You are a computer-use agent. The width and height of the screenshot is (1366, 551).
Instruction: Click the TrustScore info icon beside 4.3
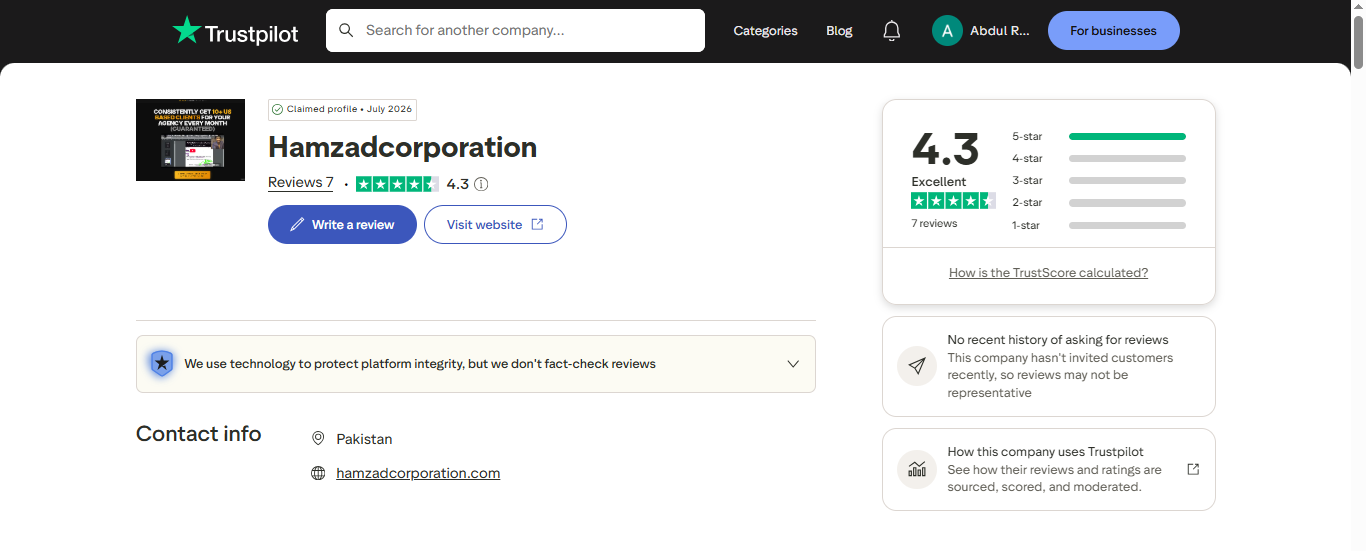481,184
